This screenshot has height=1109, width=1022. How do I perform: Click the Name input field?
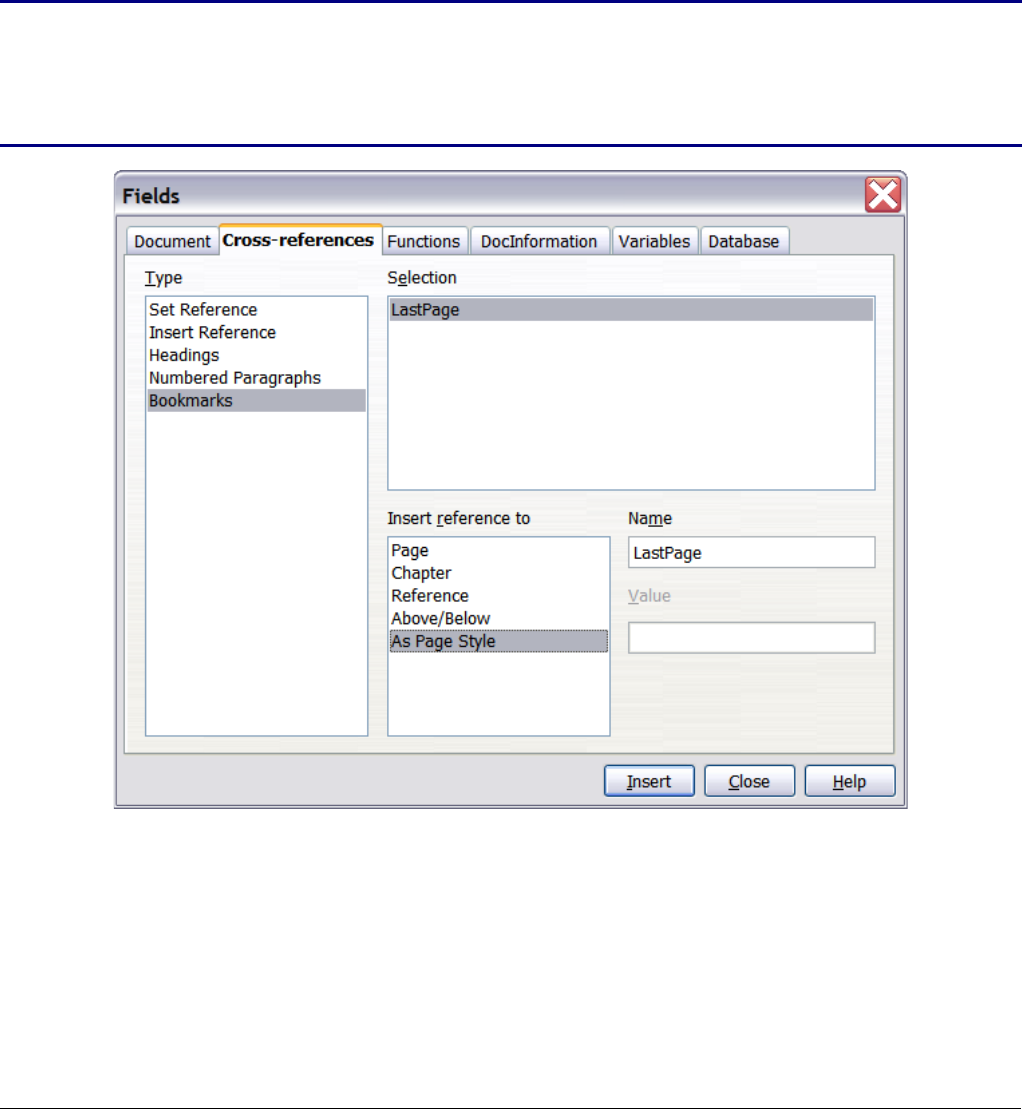tap(751, 552)
